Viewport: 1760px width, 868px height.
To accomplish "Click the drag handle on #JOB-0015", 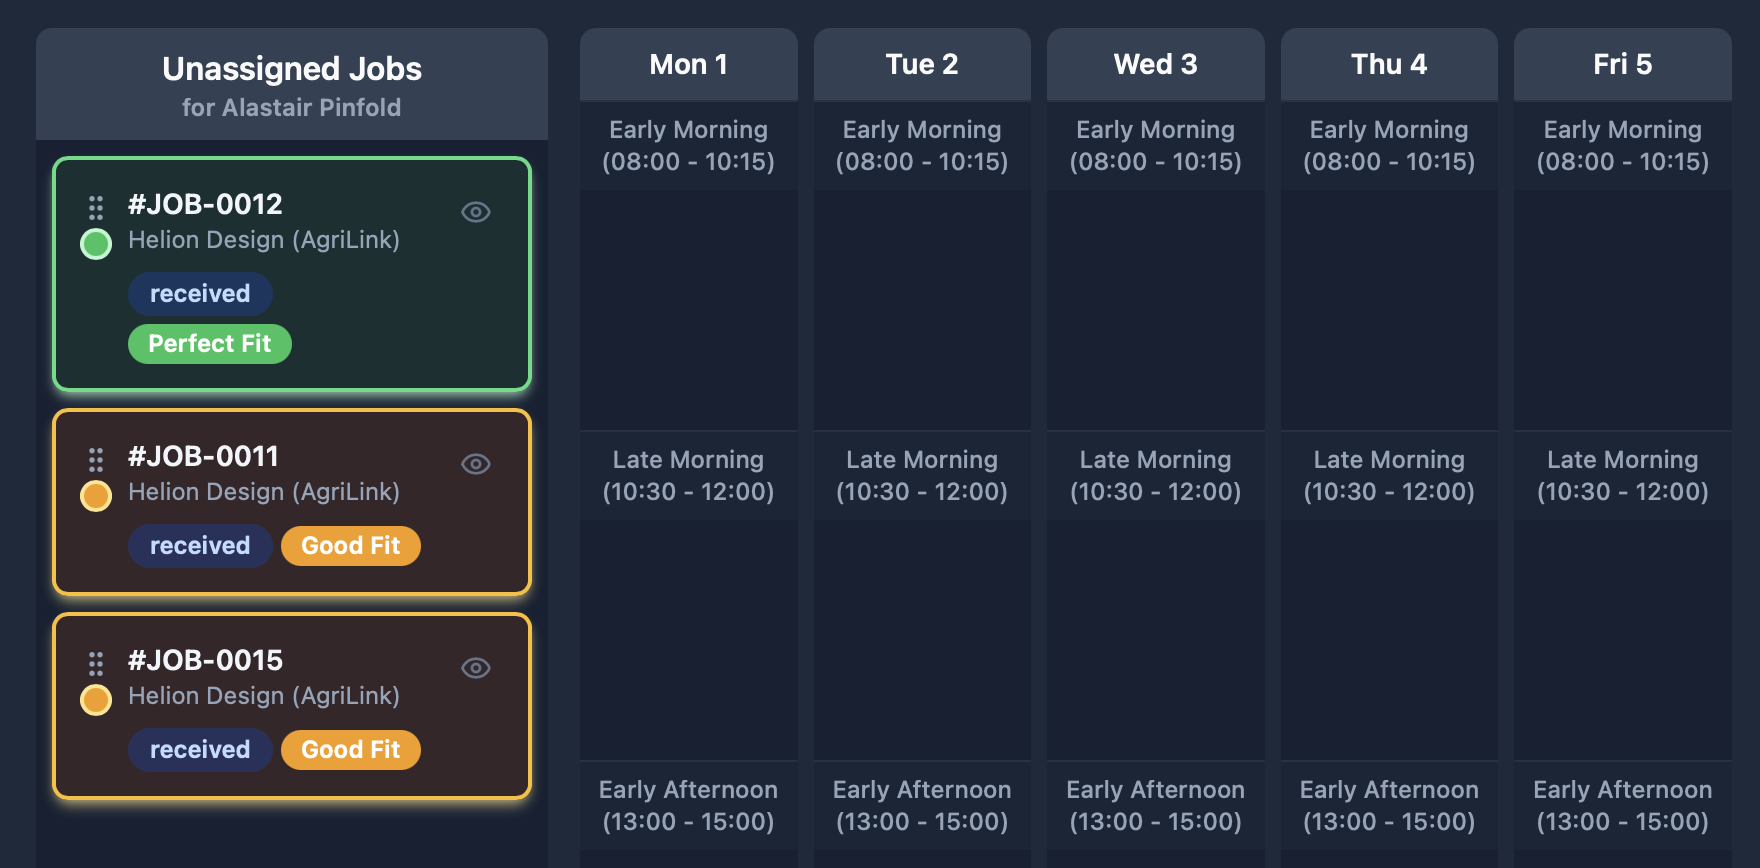I will [x=96, y=664].
